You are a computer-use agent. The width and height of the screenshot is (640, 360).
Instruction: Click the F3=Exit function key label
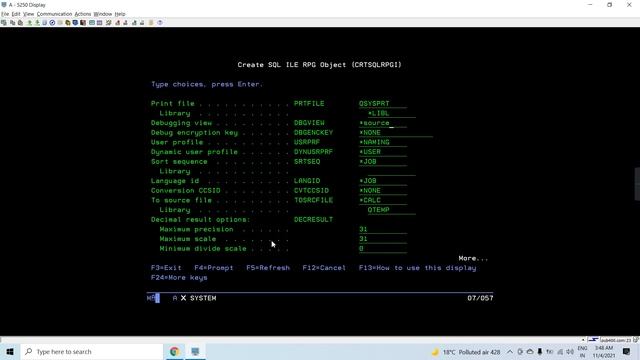(166, 268)
